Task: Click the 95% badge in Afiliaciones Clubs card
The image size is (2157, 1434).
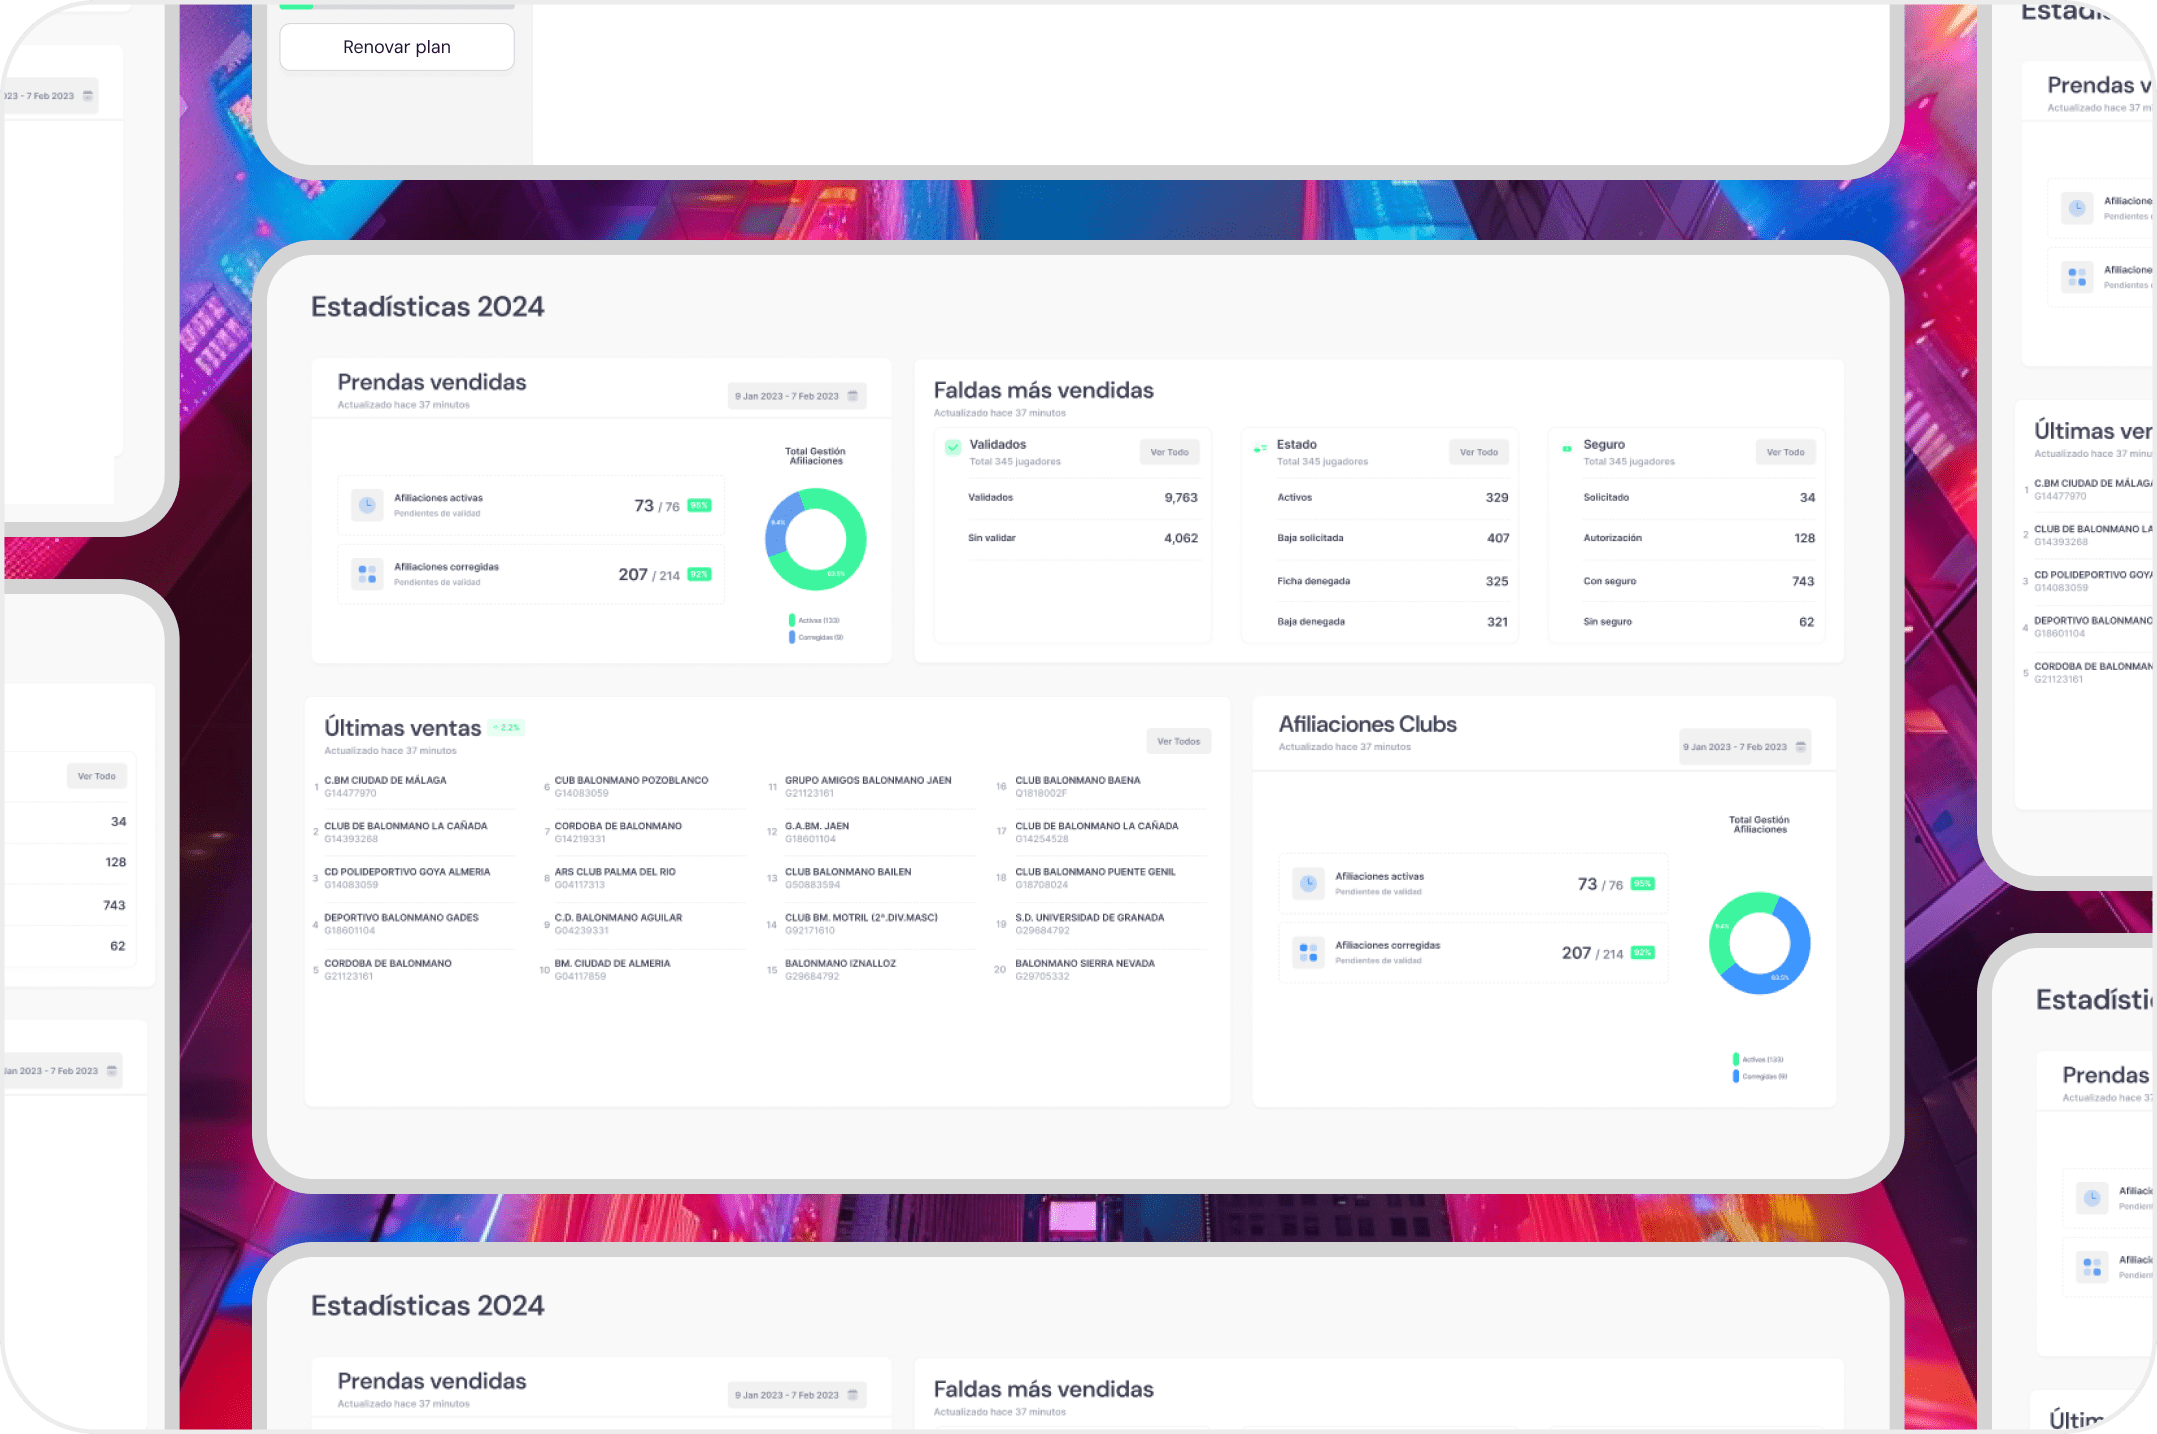Action: pyautogui.click(x=1642, y=884)
